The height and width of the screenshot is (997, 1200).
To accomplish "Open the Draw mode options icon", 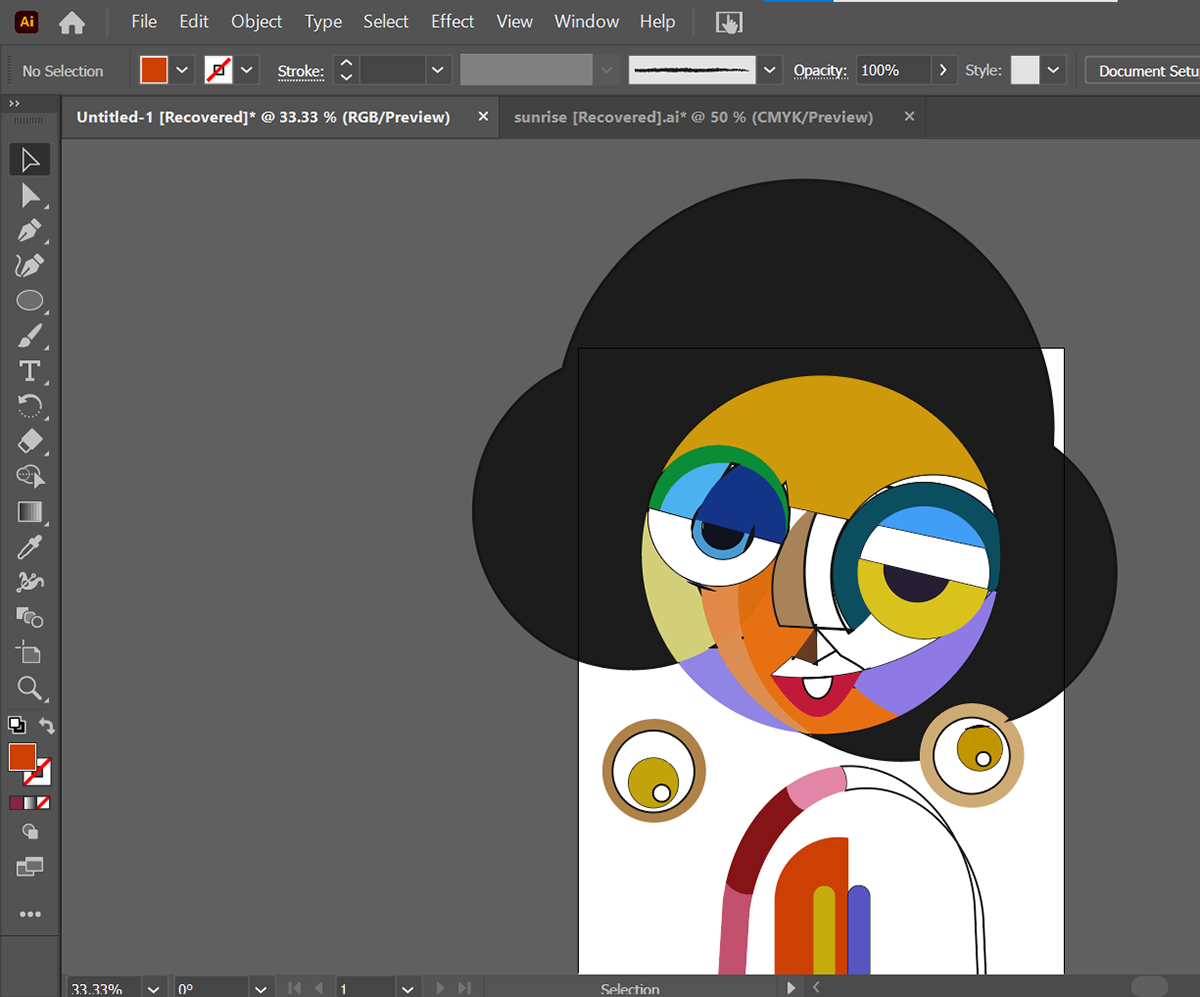I will (x=30, y=831).
